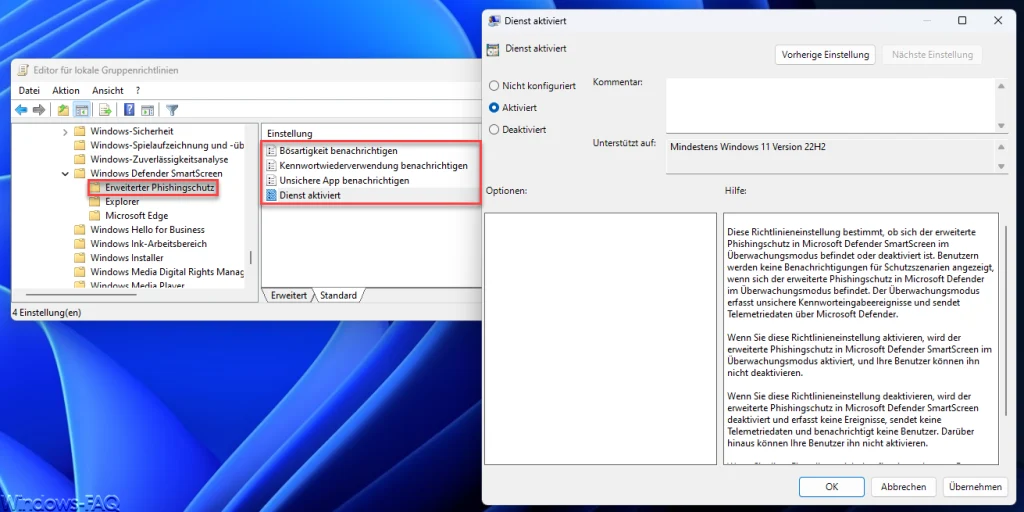
Task: Close the Dienst aktiviert dialog window
Action: click(x=998, y=21)
